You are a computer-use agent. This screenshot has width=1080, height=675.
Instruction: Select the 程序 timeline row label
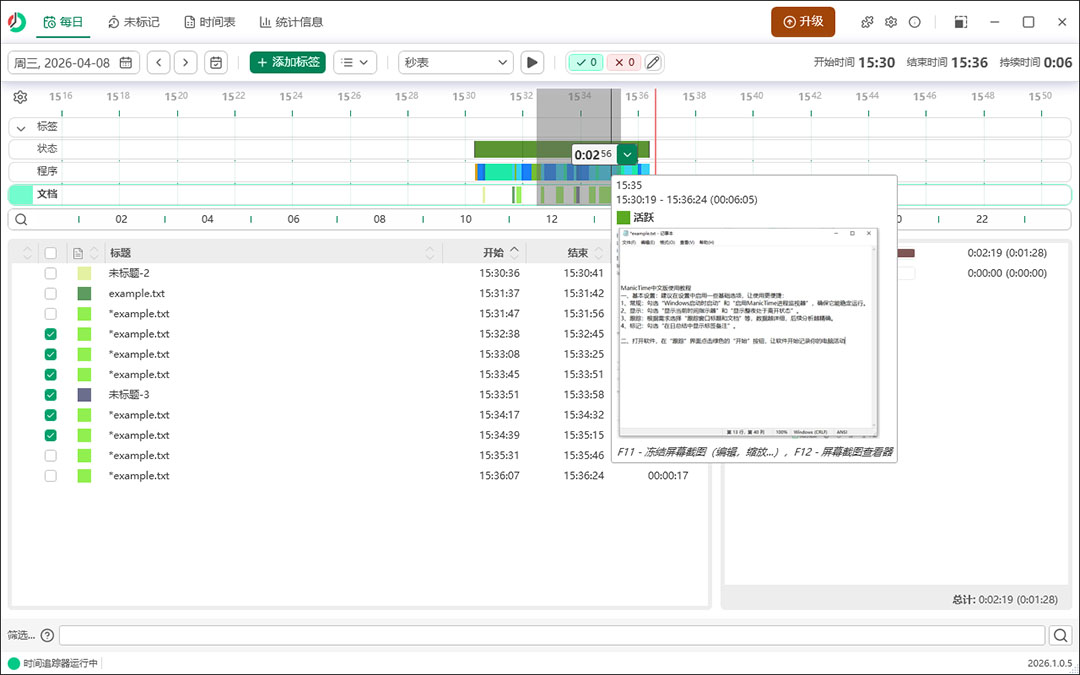47,172
